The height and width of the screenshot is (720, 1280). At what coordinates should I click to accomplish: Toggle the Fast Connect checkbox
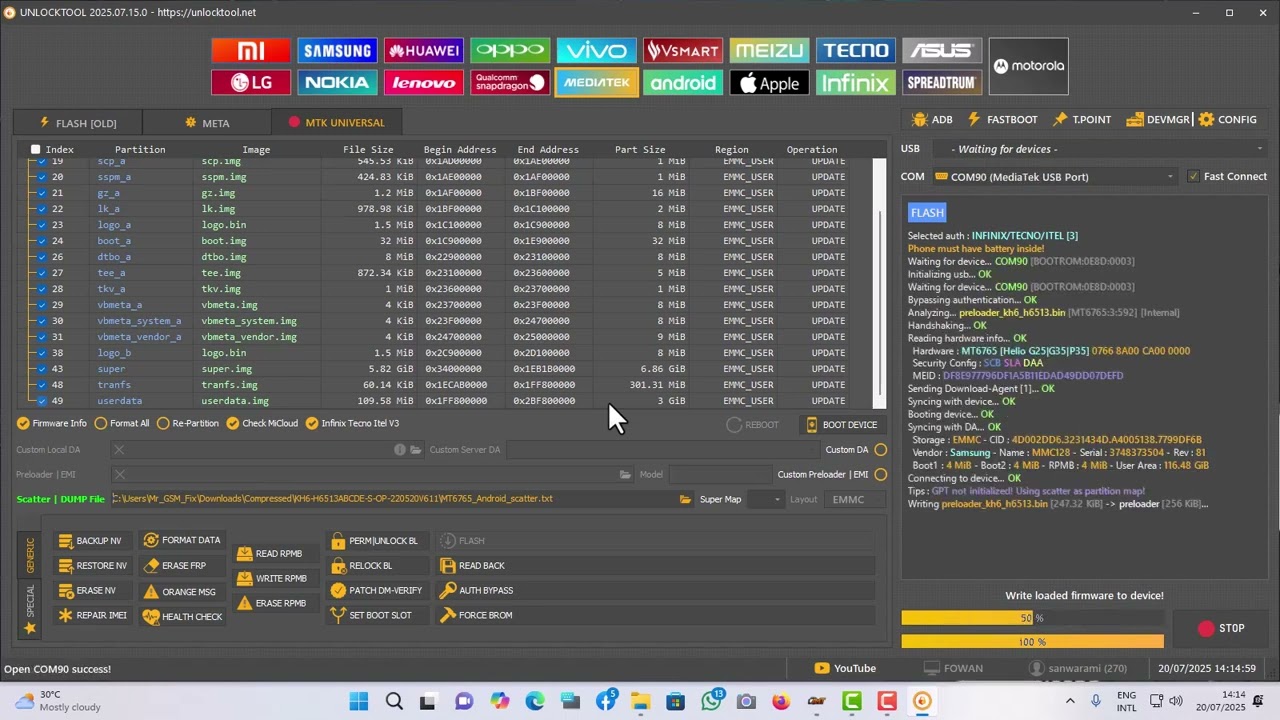click(x=1193, y=177)
